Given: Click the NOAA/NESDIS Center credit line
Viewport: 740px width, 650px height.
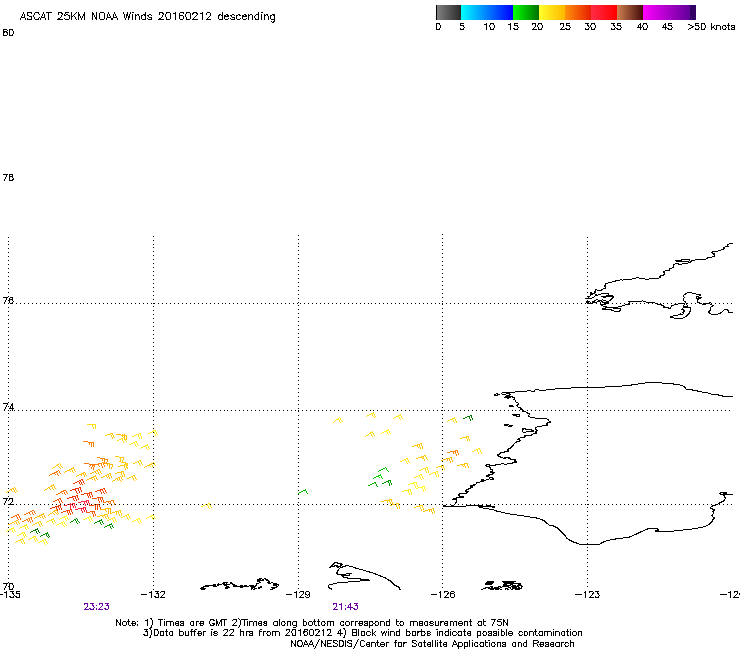Looking at the screenshot, I should click(x=432, y=644).
